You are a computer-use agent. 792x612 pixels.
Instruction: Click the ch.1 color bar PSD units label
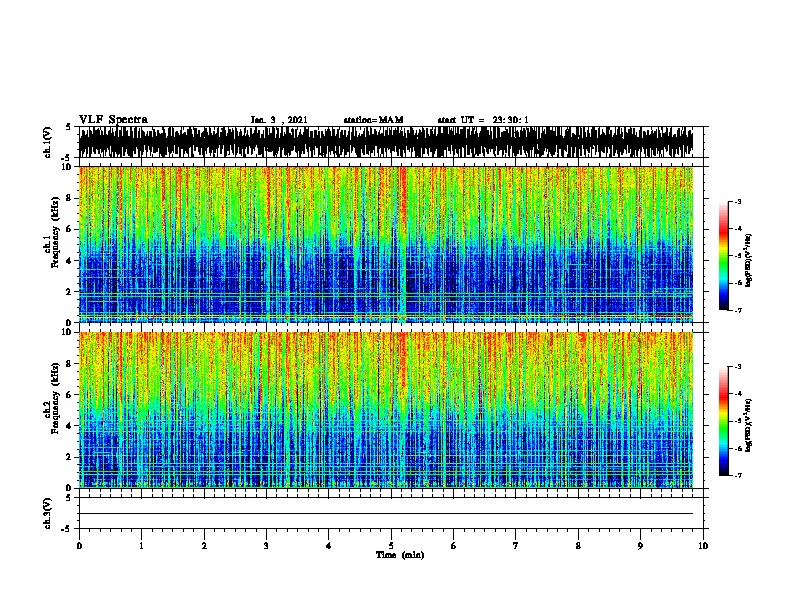[x=749, y=260]
